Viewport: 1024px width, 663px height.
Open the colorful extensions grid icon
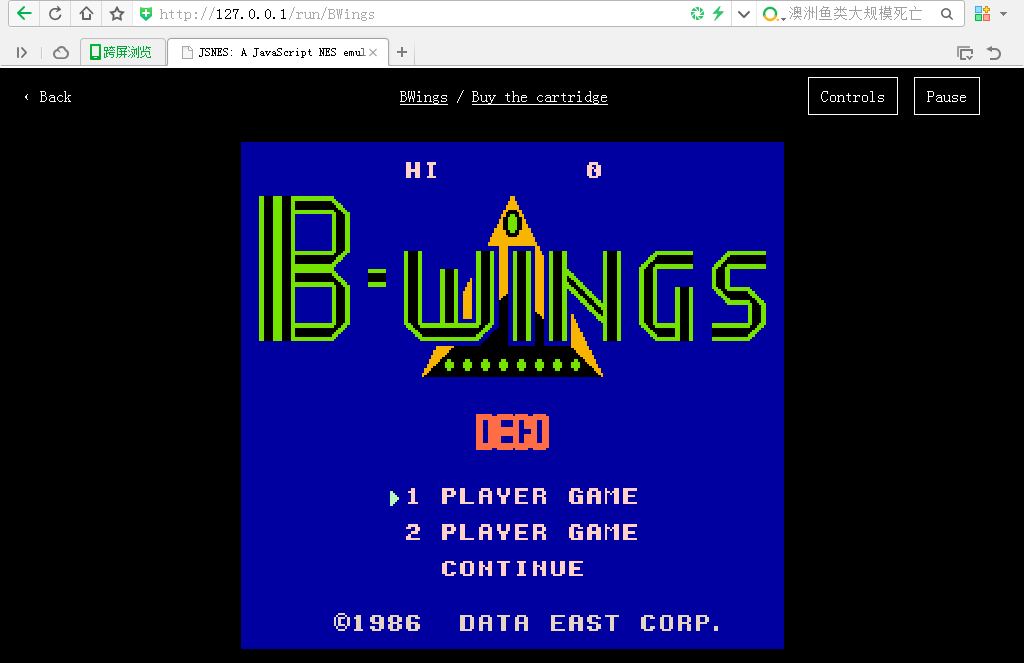point(982,14)
